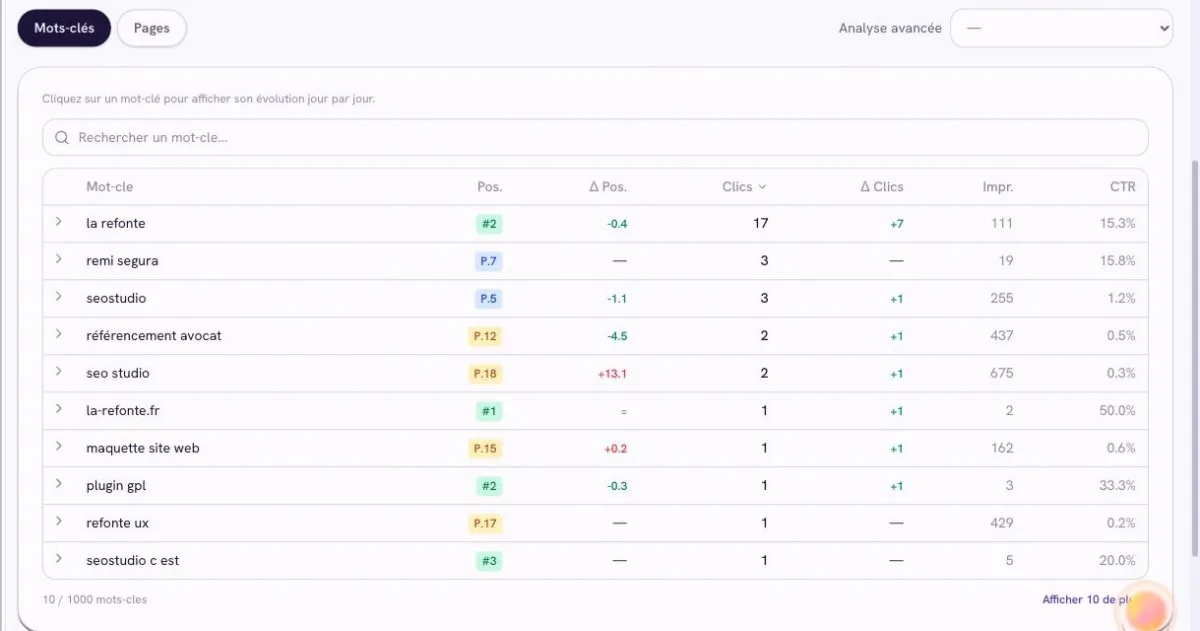Sort by the Δ Pos. column header
The width and height of the screenshot is (1200, 631).
pyautogui.click(x=608, y=187)
